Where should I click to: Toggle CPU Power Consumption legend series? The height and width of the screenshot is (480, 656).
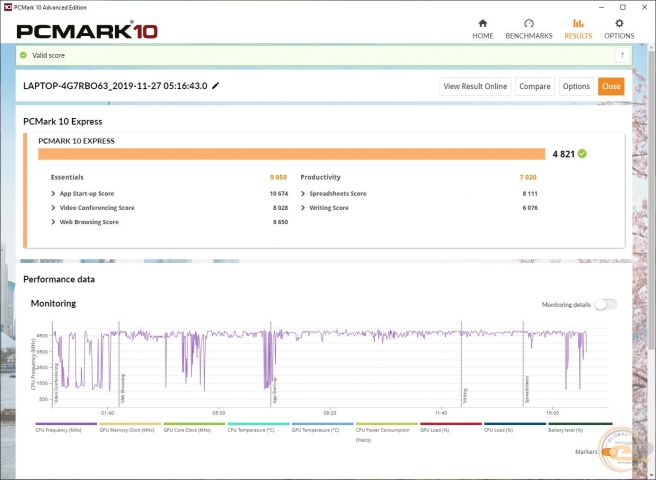click(387, 432)
